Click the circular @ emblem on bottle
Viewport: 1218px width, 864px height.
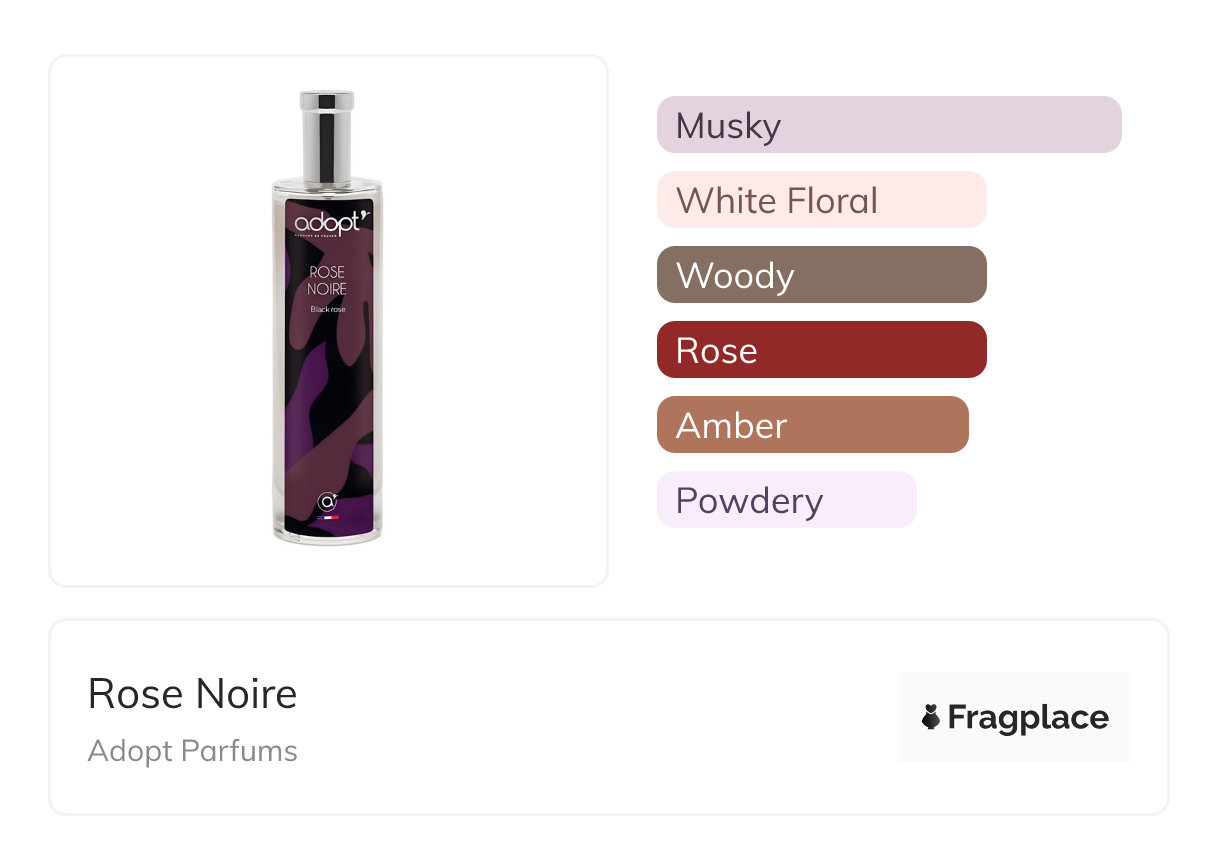[x=327, y=502]
